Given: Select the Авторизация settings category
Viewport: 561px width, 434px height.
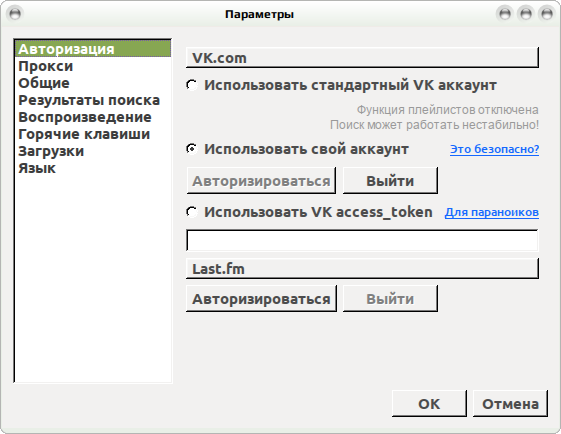Looking at the screenshot, I should tap(93, 49).
